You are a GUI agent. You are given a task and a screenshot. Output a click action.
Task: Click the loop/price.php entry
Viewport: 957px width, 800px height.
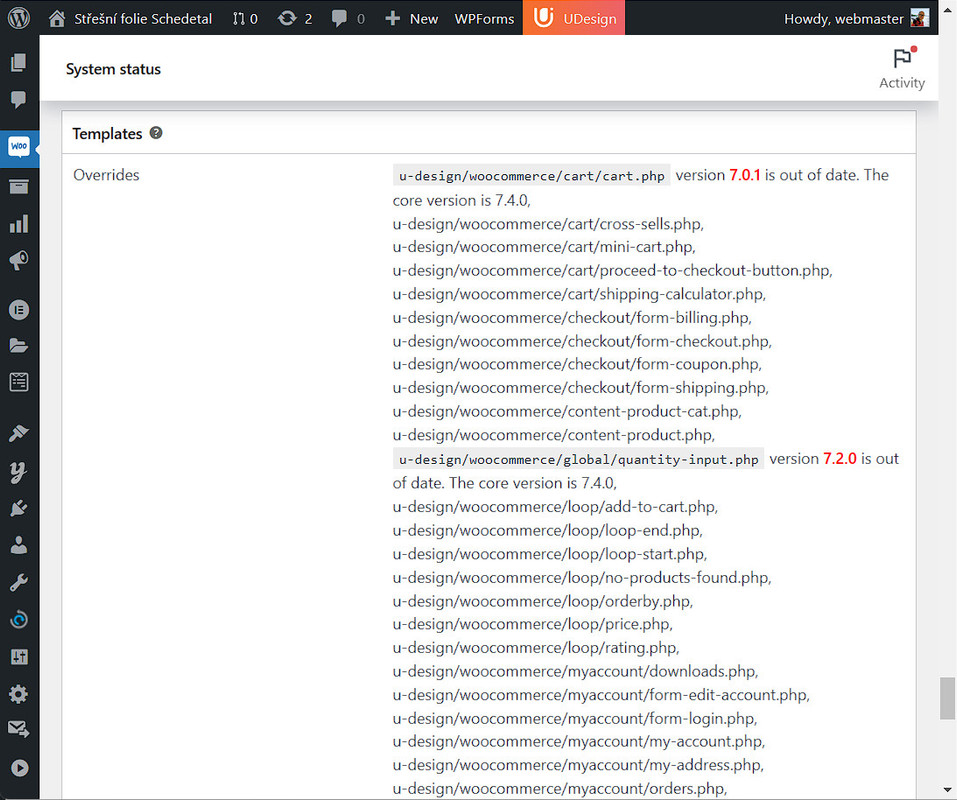tap(532, 624)
